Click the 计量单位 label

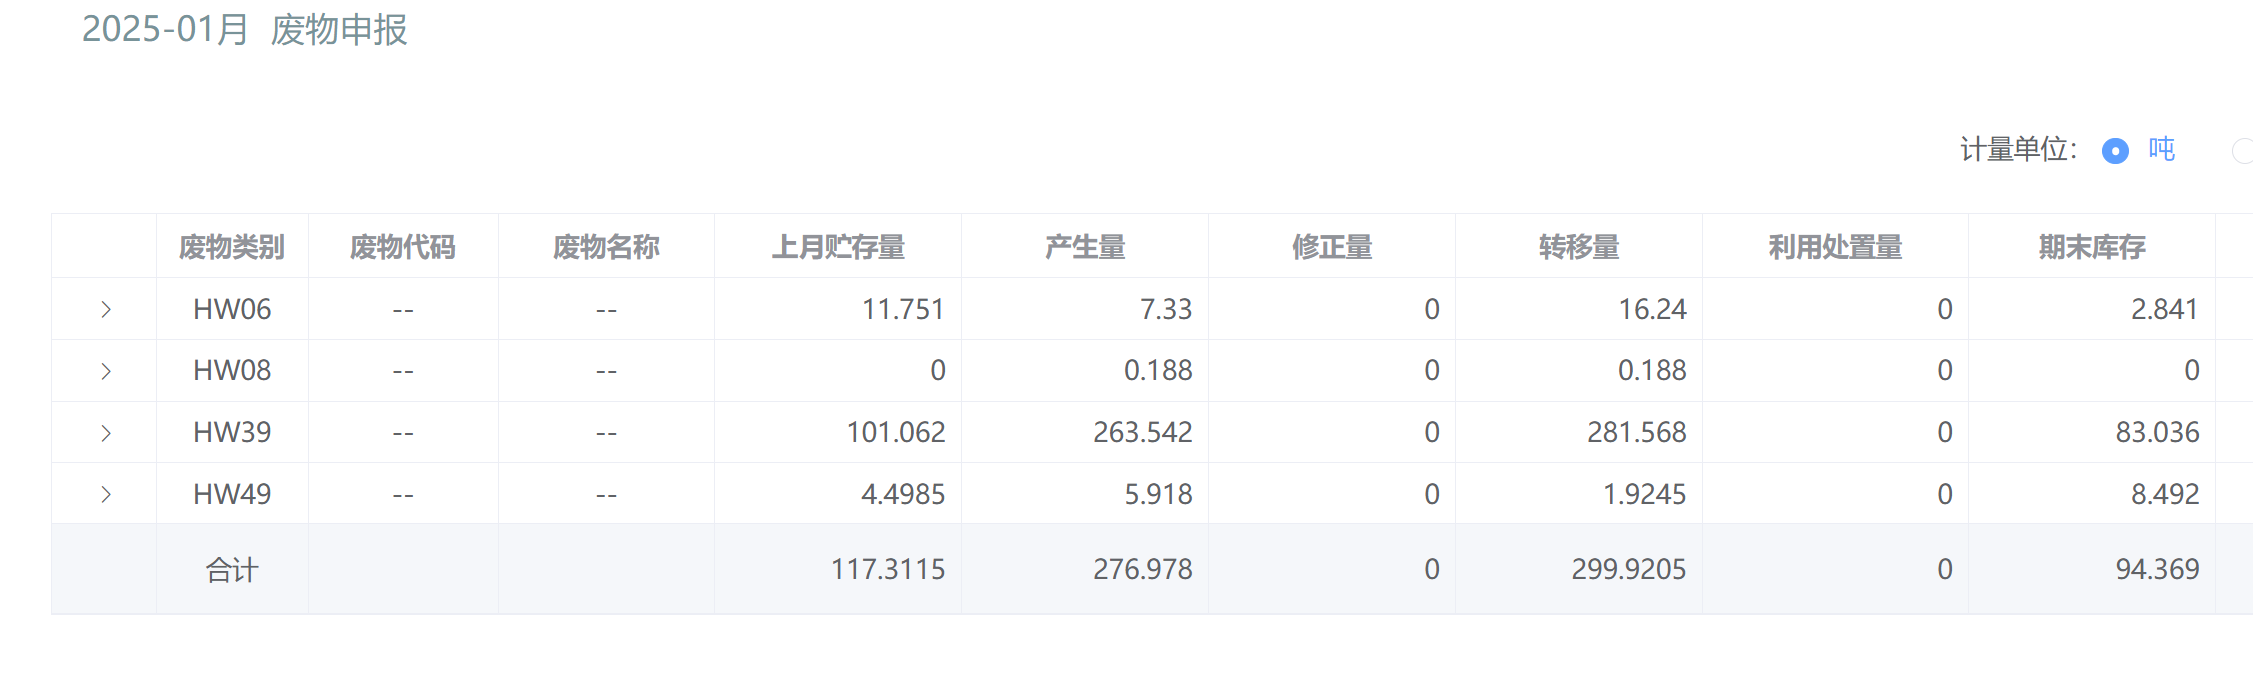pyautogui.click(x=2018, y=150)
